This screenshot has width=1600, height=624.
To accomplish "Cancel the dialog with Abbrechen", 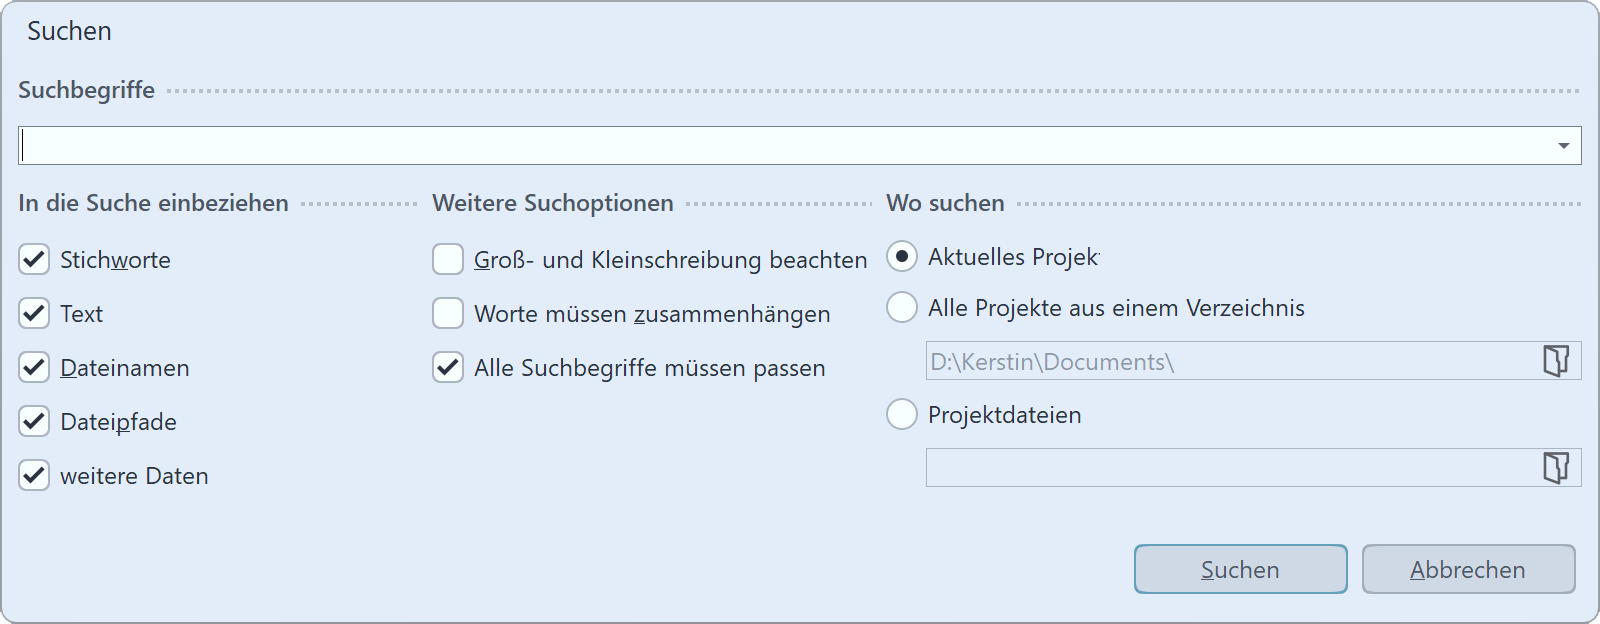I will pos(1468,569).
